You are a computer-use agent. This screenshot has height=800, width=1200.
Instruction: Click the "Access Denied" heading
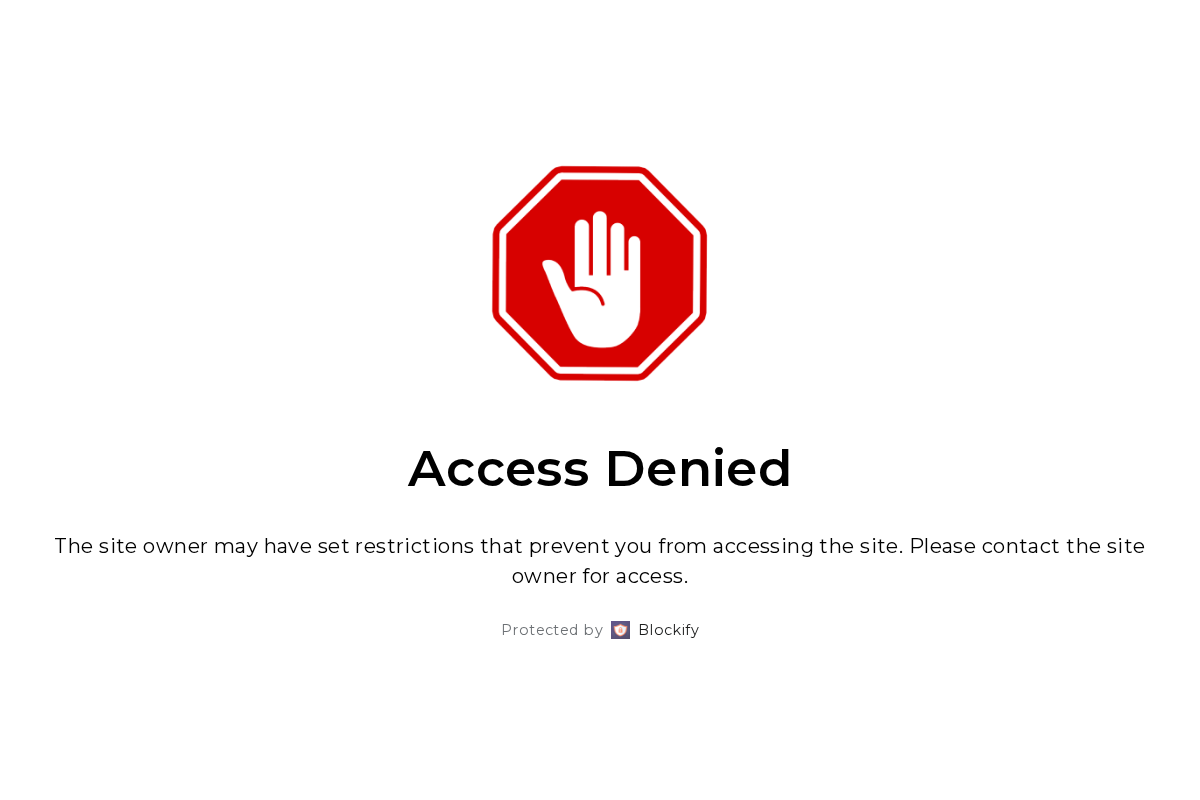[x=600, y=468]
